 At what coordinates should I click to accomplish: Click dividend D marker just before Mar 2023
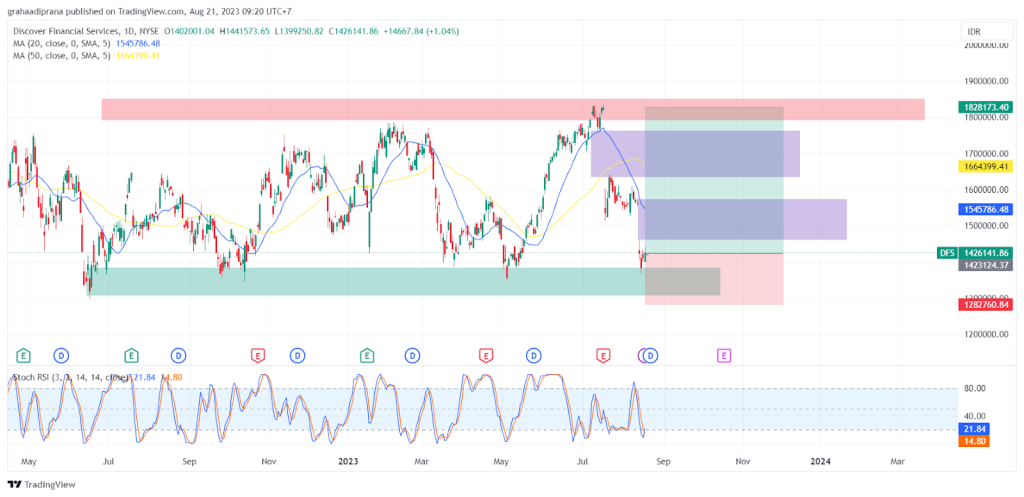pos(412,355)
